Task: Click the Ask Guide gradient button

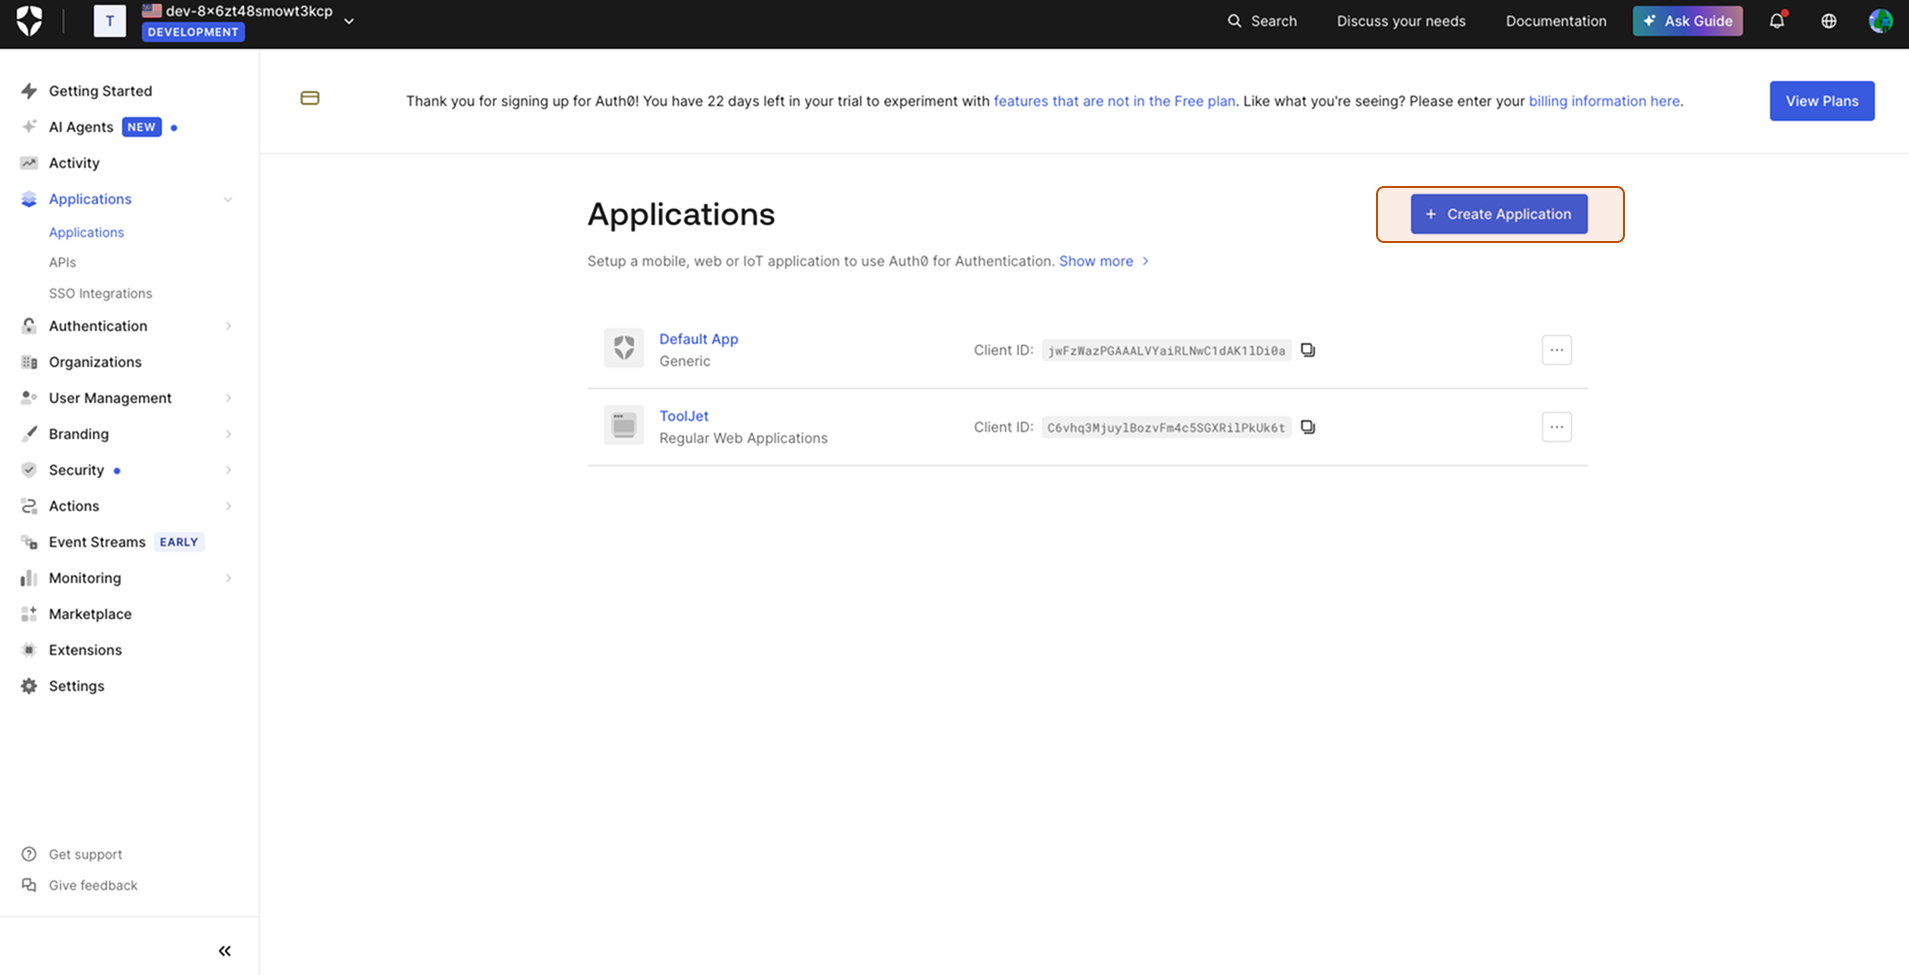Action: pyautogui.click(x=1687, y=20)
